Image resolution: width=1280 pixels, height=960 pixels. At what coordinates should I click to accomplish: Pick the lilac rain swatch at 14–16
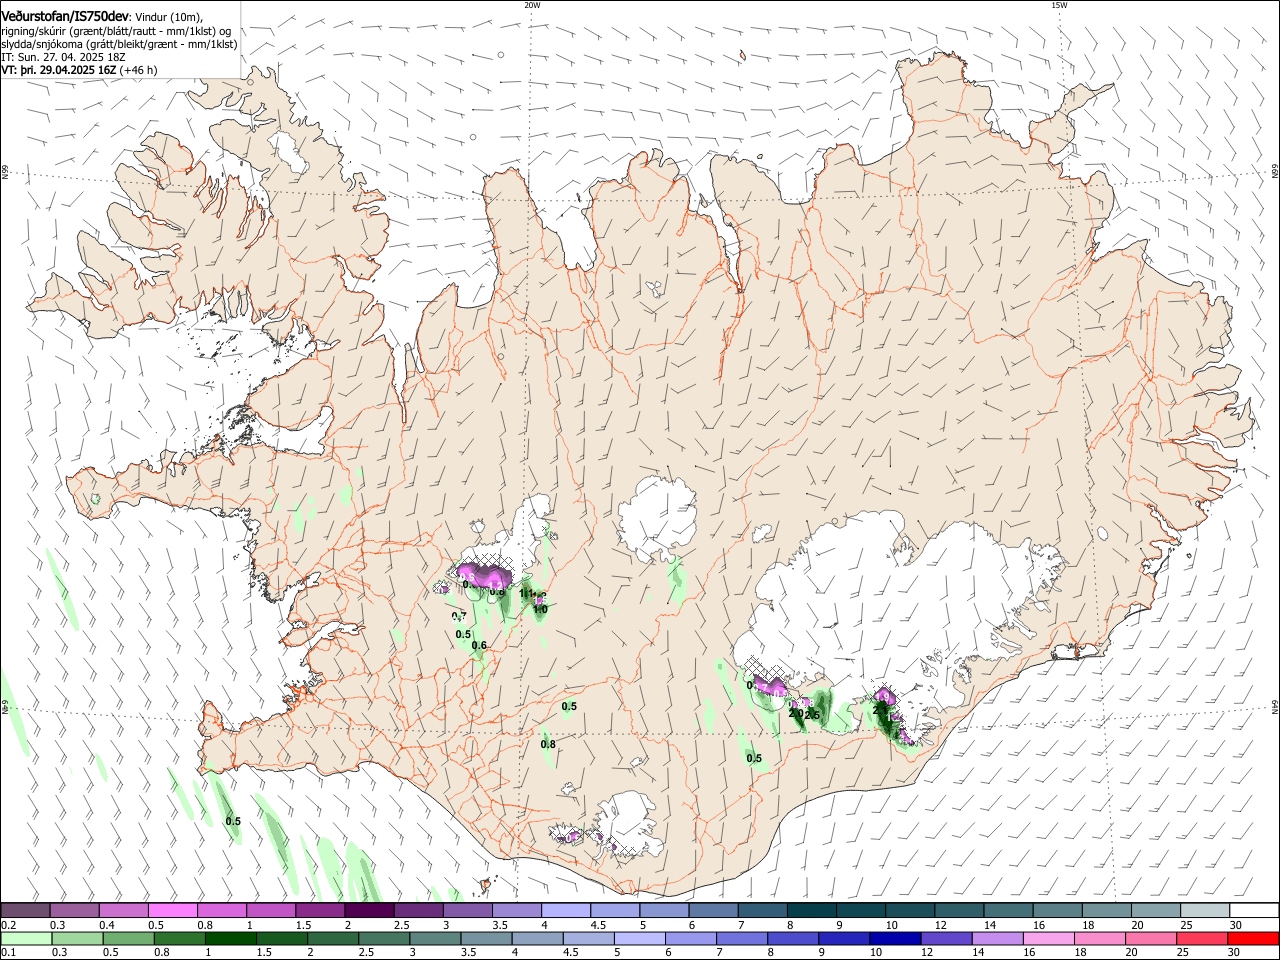tap(996, 939)
